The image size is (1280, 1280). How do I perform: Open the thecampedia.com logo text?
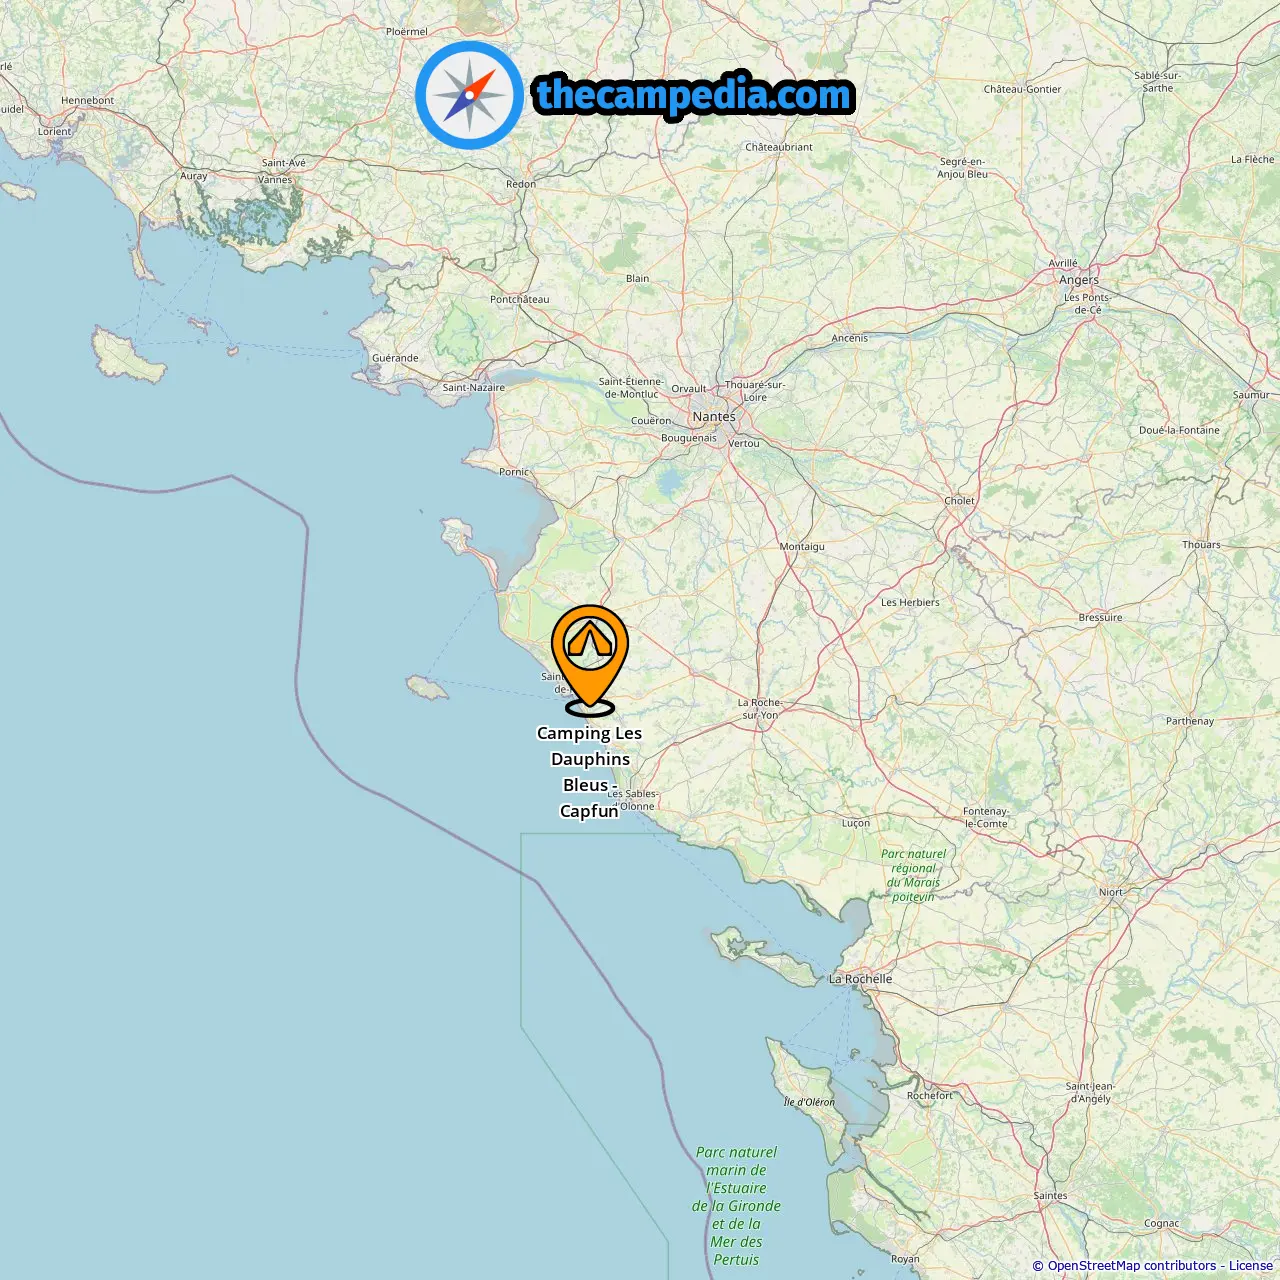click(694, 95)
